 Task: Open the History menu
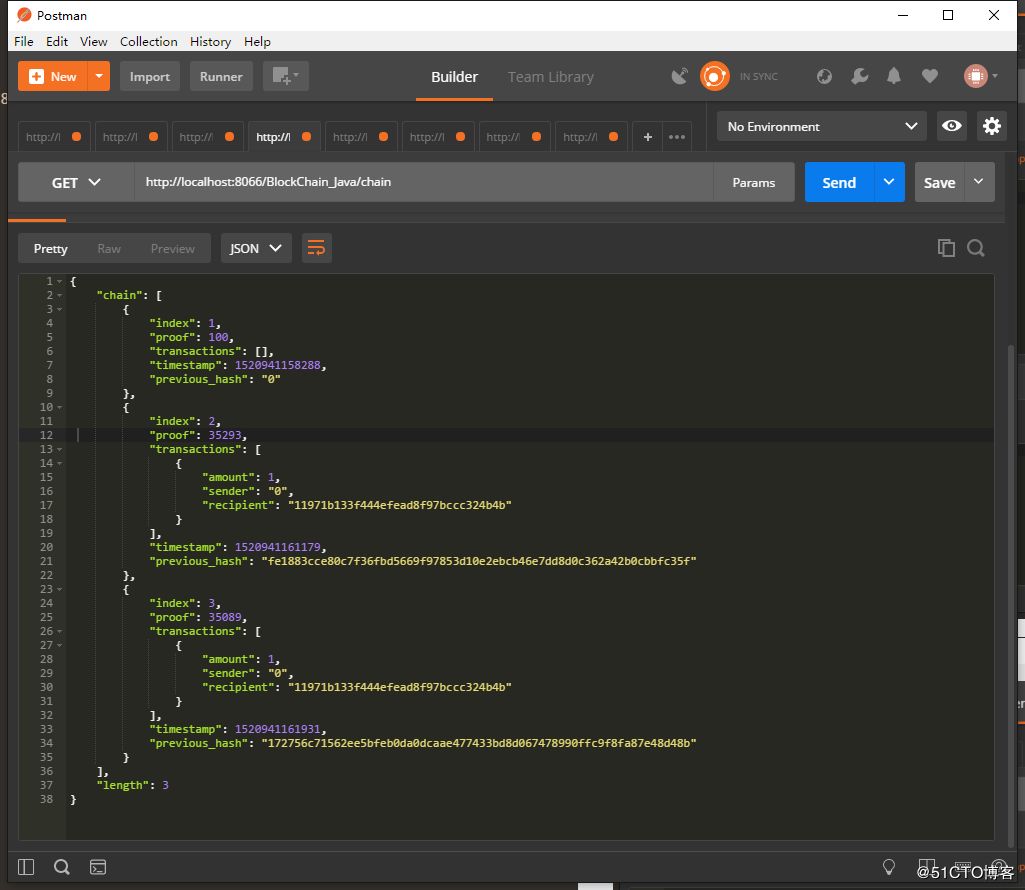(x=210, y=41)
